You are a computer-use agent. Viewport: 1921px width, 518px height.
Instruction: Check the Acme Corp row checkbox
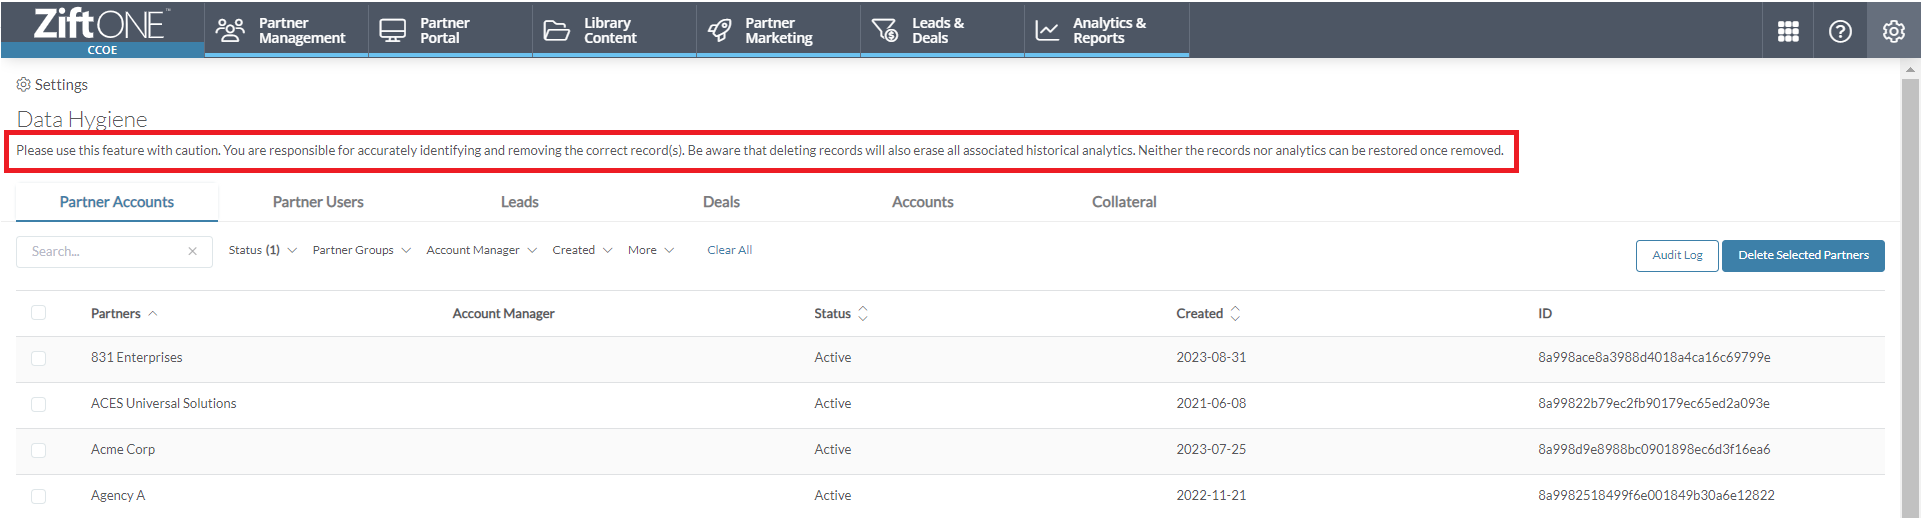[x=38, y=450]
